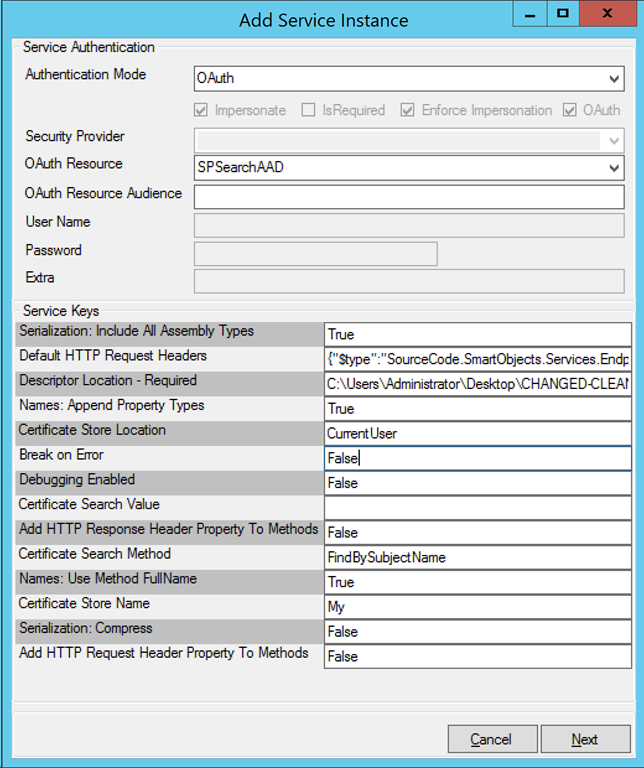Image resolution: width=644 pixels, height=768 pixels.
Task: Edit Certificate Store Name value
Action: click(477, 607)
